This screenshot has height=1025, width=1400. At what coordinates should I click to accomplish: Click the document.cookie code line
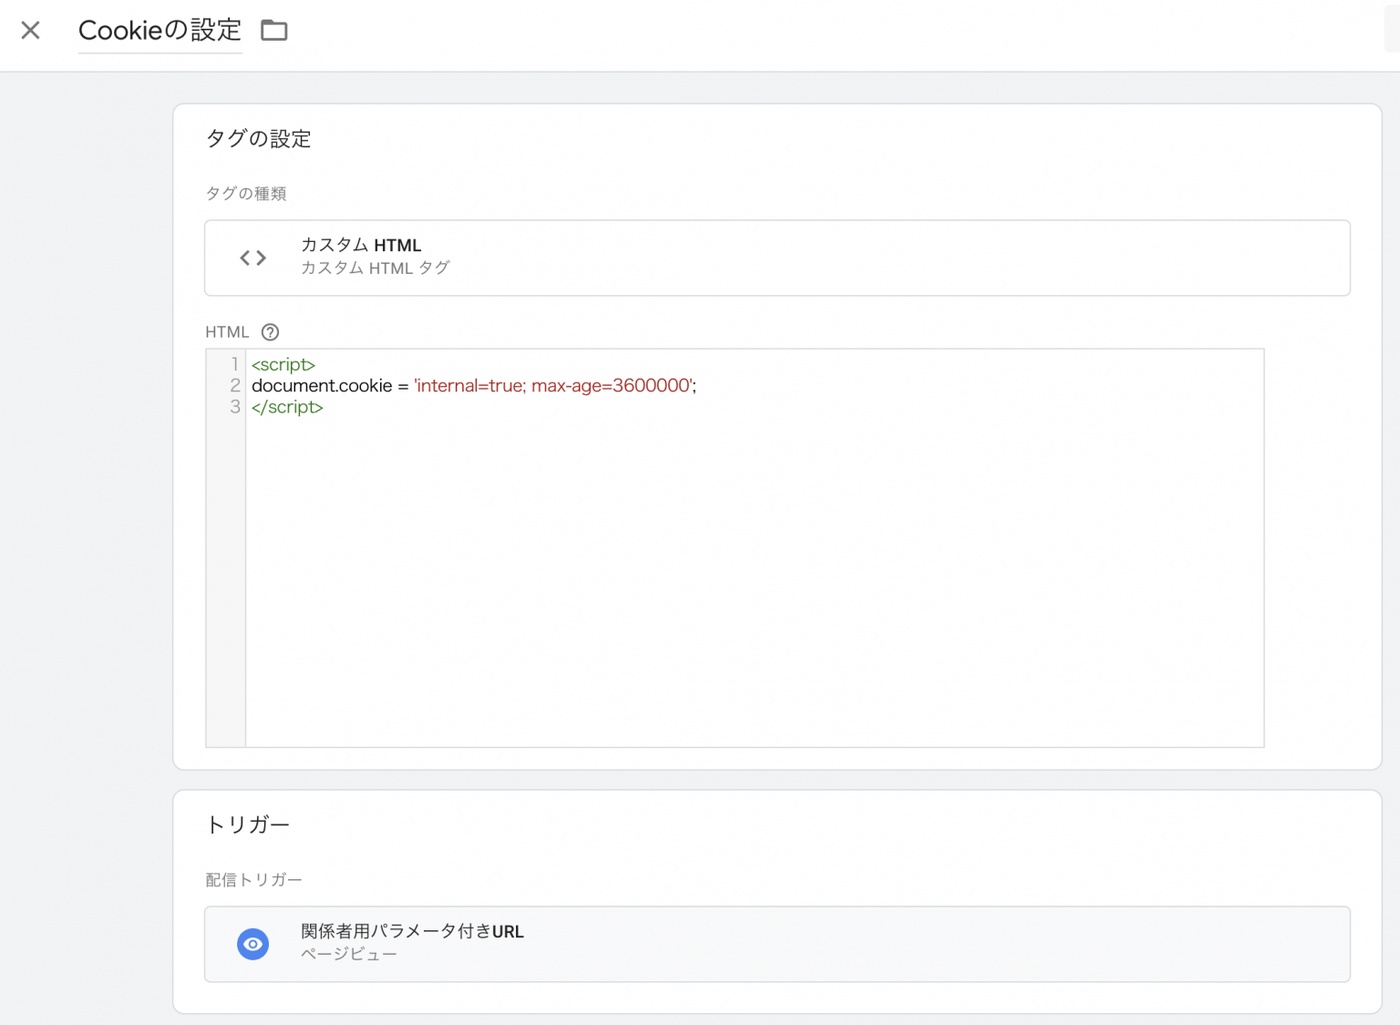coord(474,385)
